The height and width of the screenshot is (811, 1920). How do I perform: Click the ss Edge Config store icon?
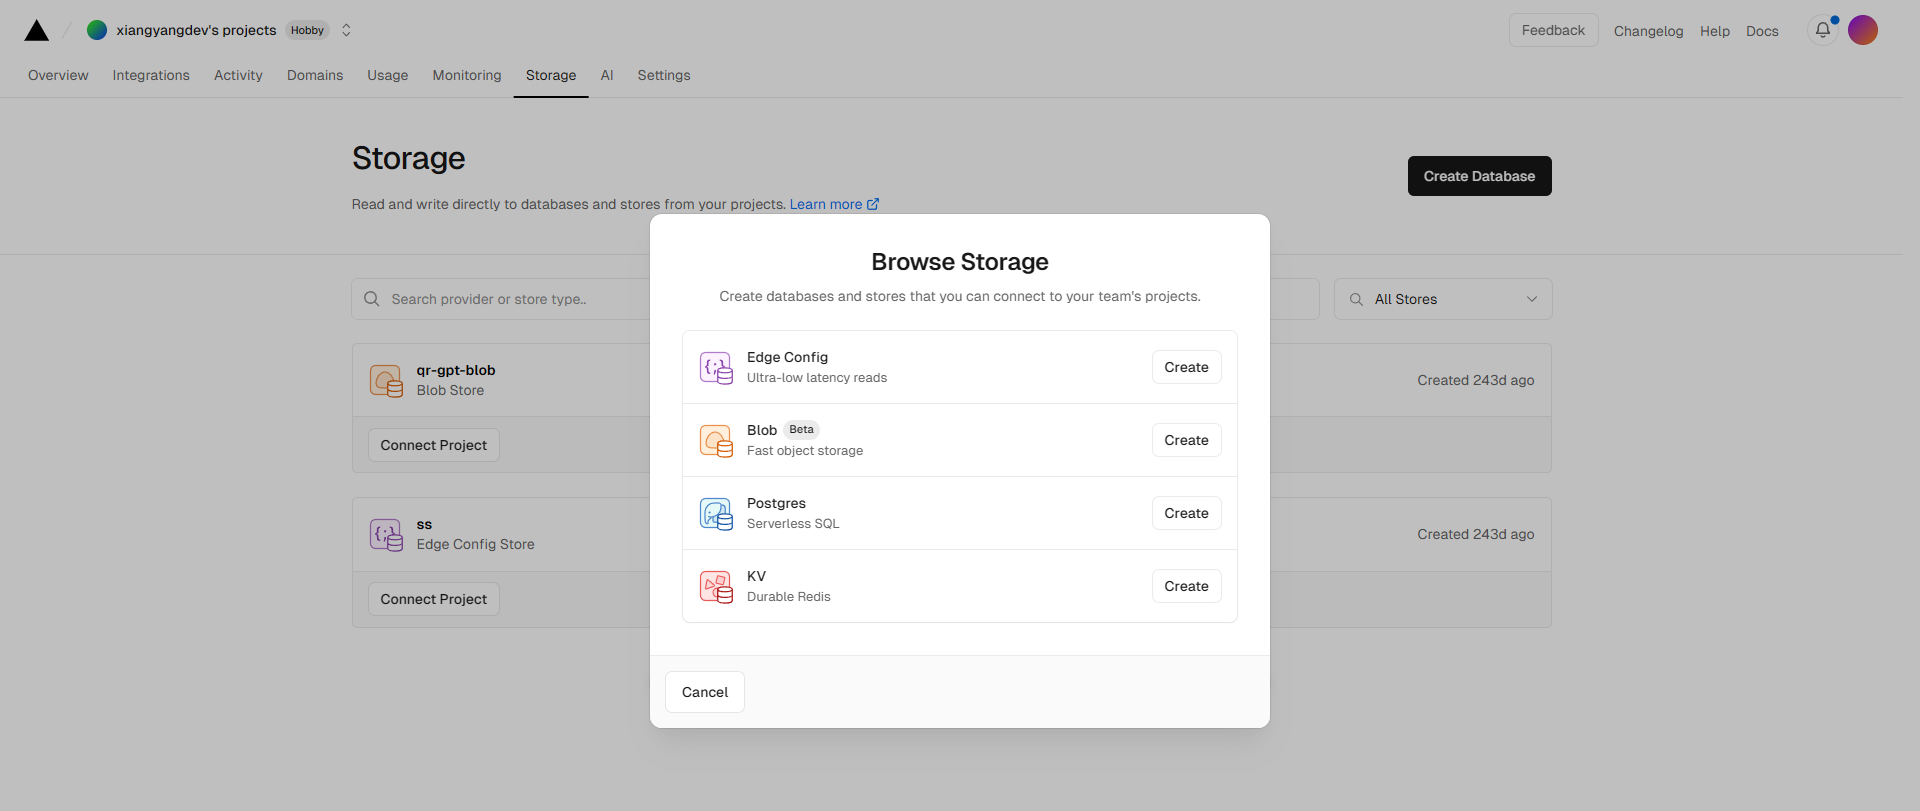coord(386,534)
